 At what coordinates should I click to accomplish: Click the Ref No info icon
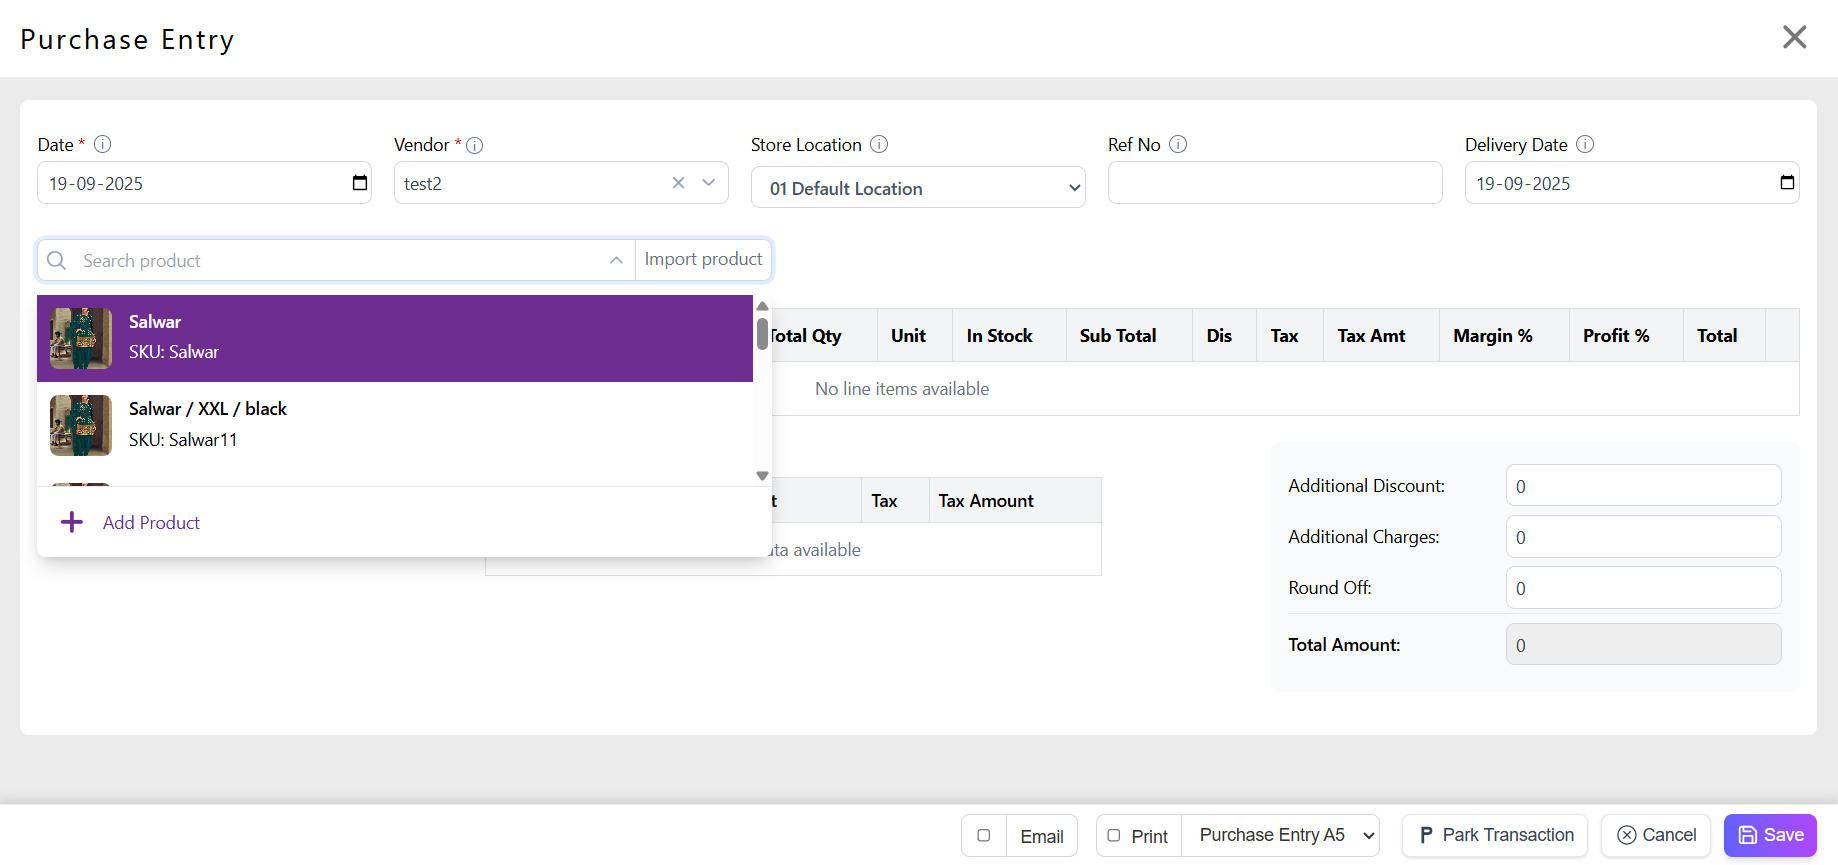pos(1178,144)
